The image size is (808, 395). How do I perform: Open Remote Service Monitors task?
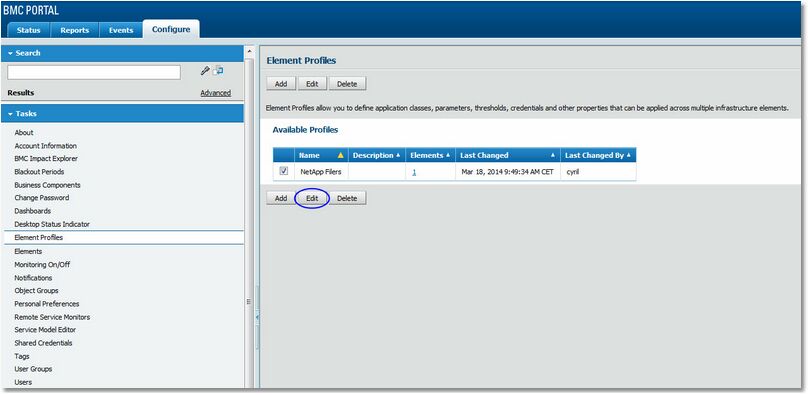pos(52,317)
